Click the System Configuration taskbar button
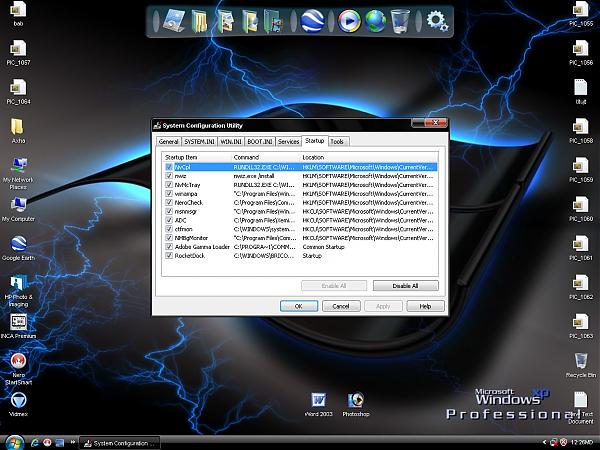This screenshot has width=600, height=450. (119, 443)
